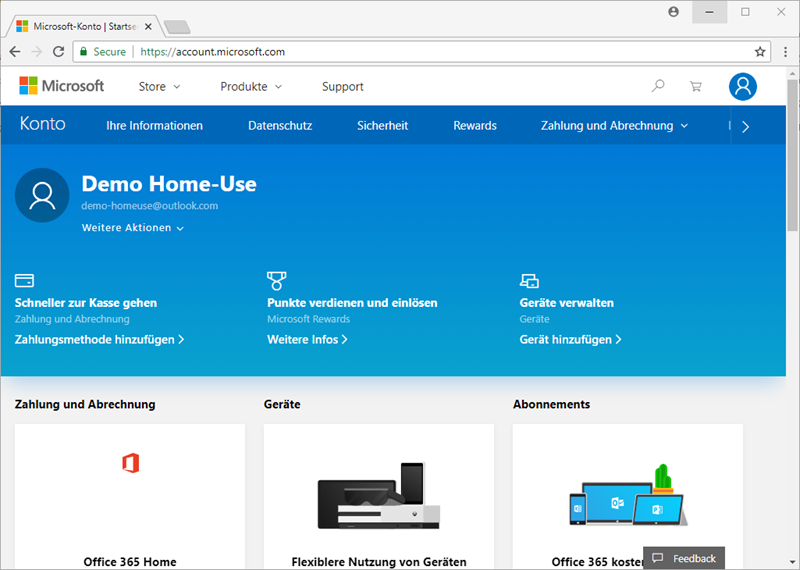Click the Zahlung und Abrechnung section heading
Screen dimensions: 800x570
85,404
